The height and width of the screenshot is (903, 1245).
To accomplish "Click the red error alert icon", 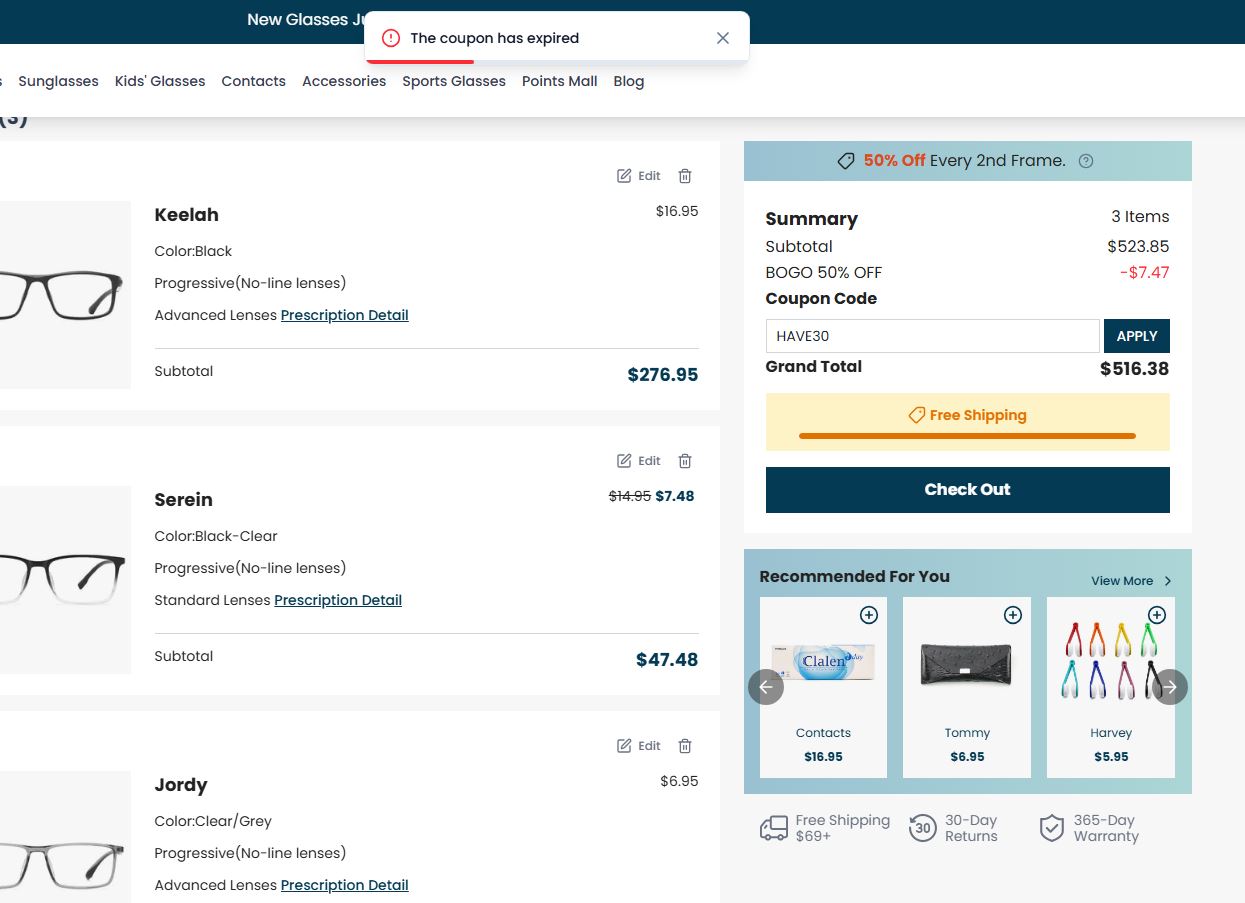I will click(x=391, y=38).
